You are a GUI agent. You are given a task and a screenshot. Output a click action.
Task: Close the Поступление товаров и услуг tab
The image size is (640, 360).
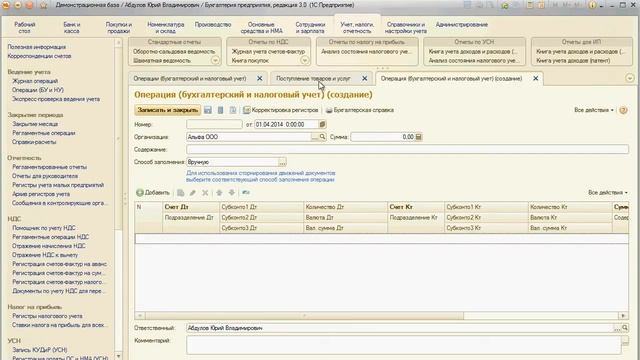364,78
